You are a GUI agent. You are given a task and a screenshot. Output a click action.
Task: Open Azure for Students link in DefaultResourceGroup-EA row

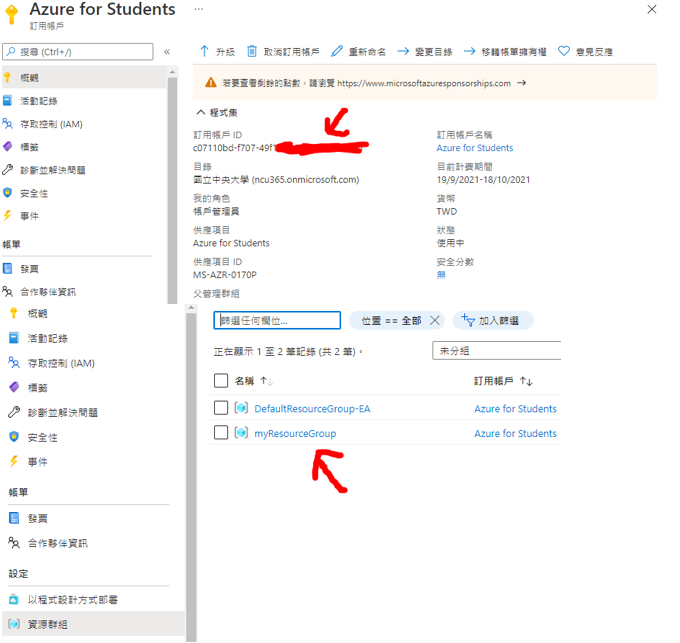(x=515, y=409)
